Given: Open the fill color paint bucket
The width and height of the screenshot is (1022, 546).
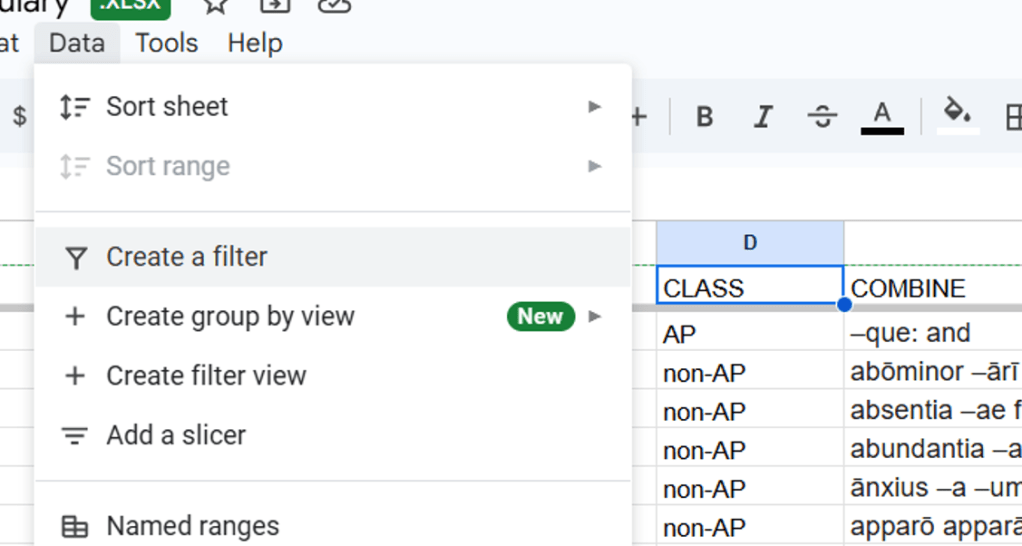Looking at the screenshot, I should point(957,115).
